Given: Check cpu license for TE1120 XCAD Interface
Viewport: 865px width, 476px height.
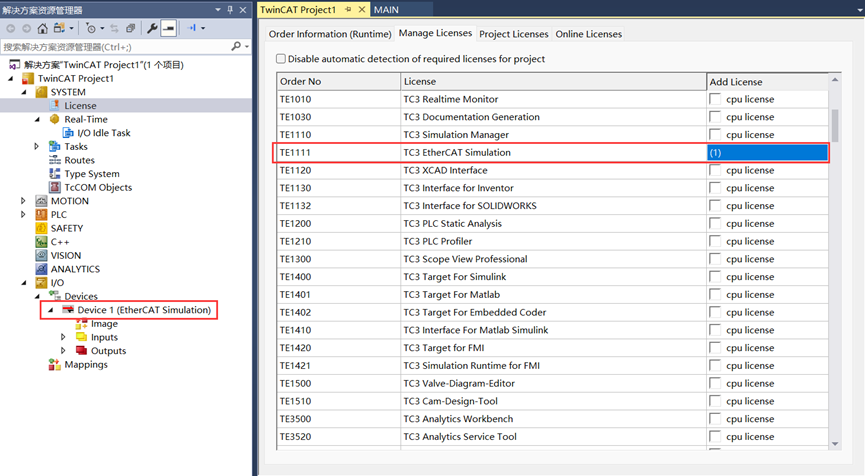Looking at the screenshot, I should coord(715,170).
